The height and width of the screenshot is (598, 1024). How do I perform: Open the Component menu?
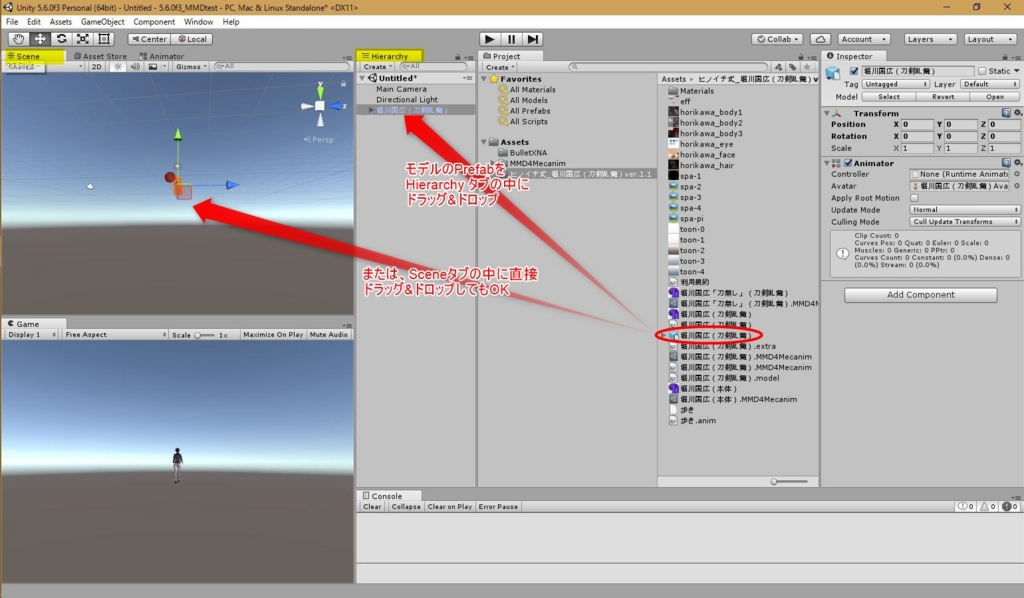coord(154,22)
